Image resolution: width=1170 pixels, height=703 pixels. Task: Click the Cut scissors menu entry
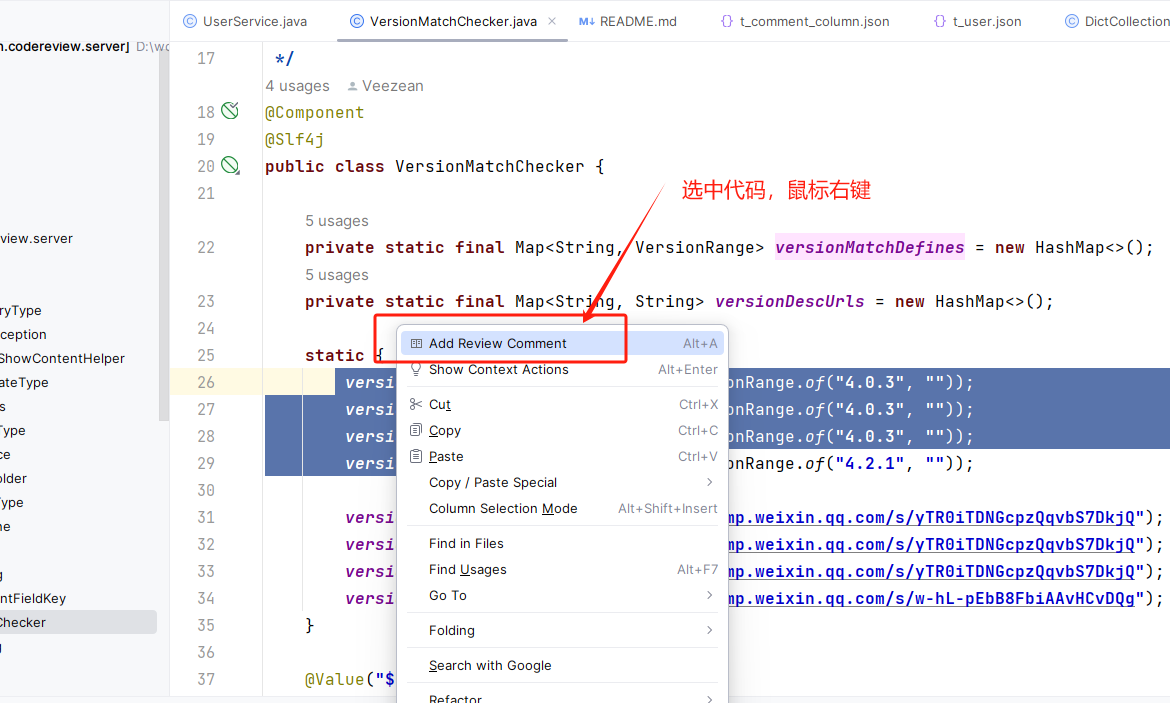(x=440, y=405)
